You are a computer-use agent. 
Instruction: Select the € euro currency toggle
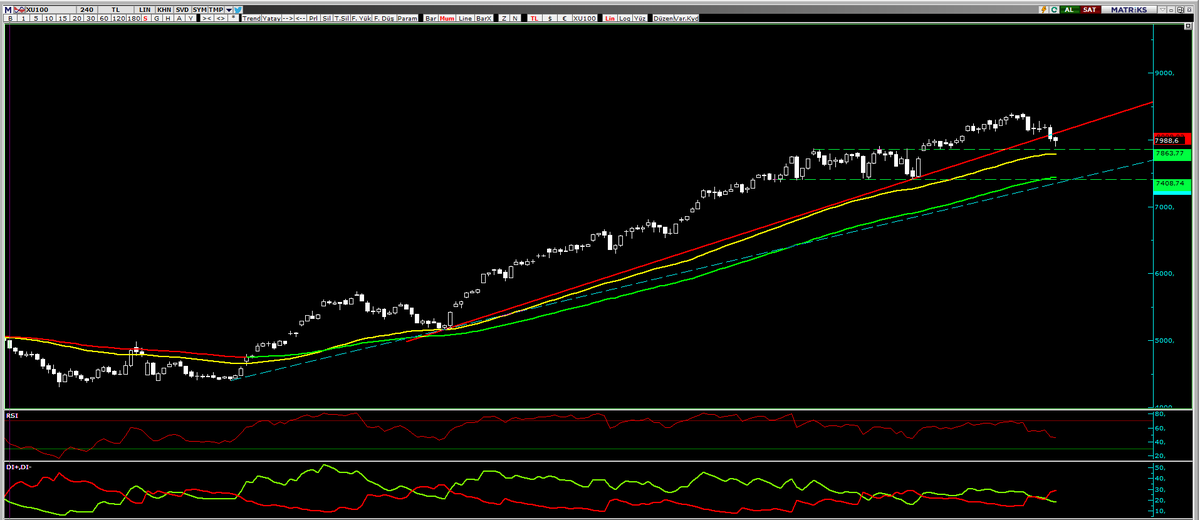564,19
